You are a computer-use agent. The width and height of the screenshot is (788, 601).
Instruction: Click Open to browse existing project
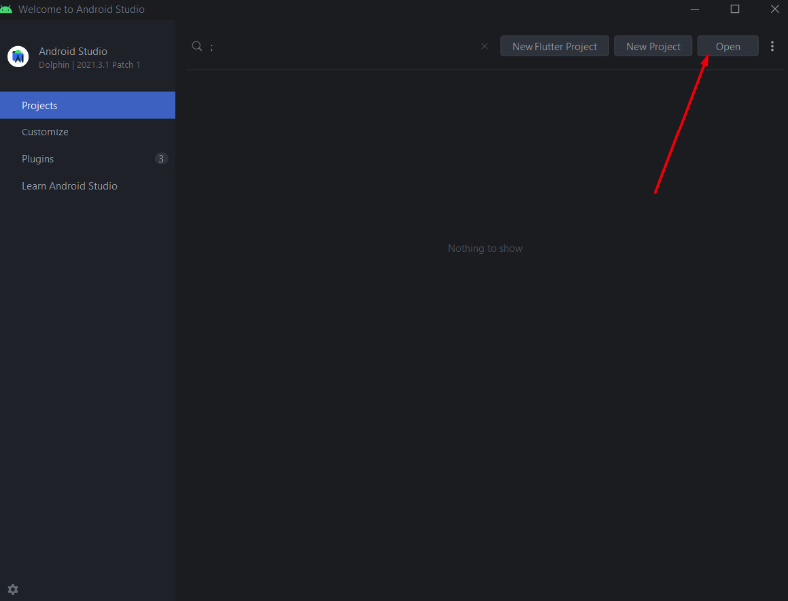pos(727,46)
